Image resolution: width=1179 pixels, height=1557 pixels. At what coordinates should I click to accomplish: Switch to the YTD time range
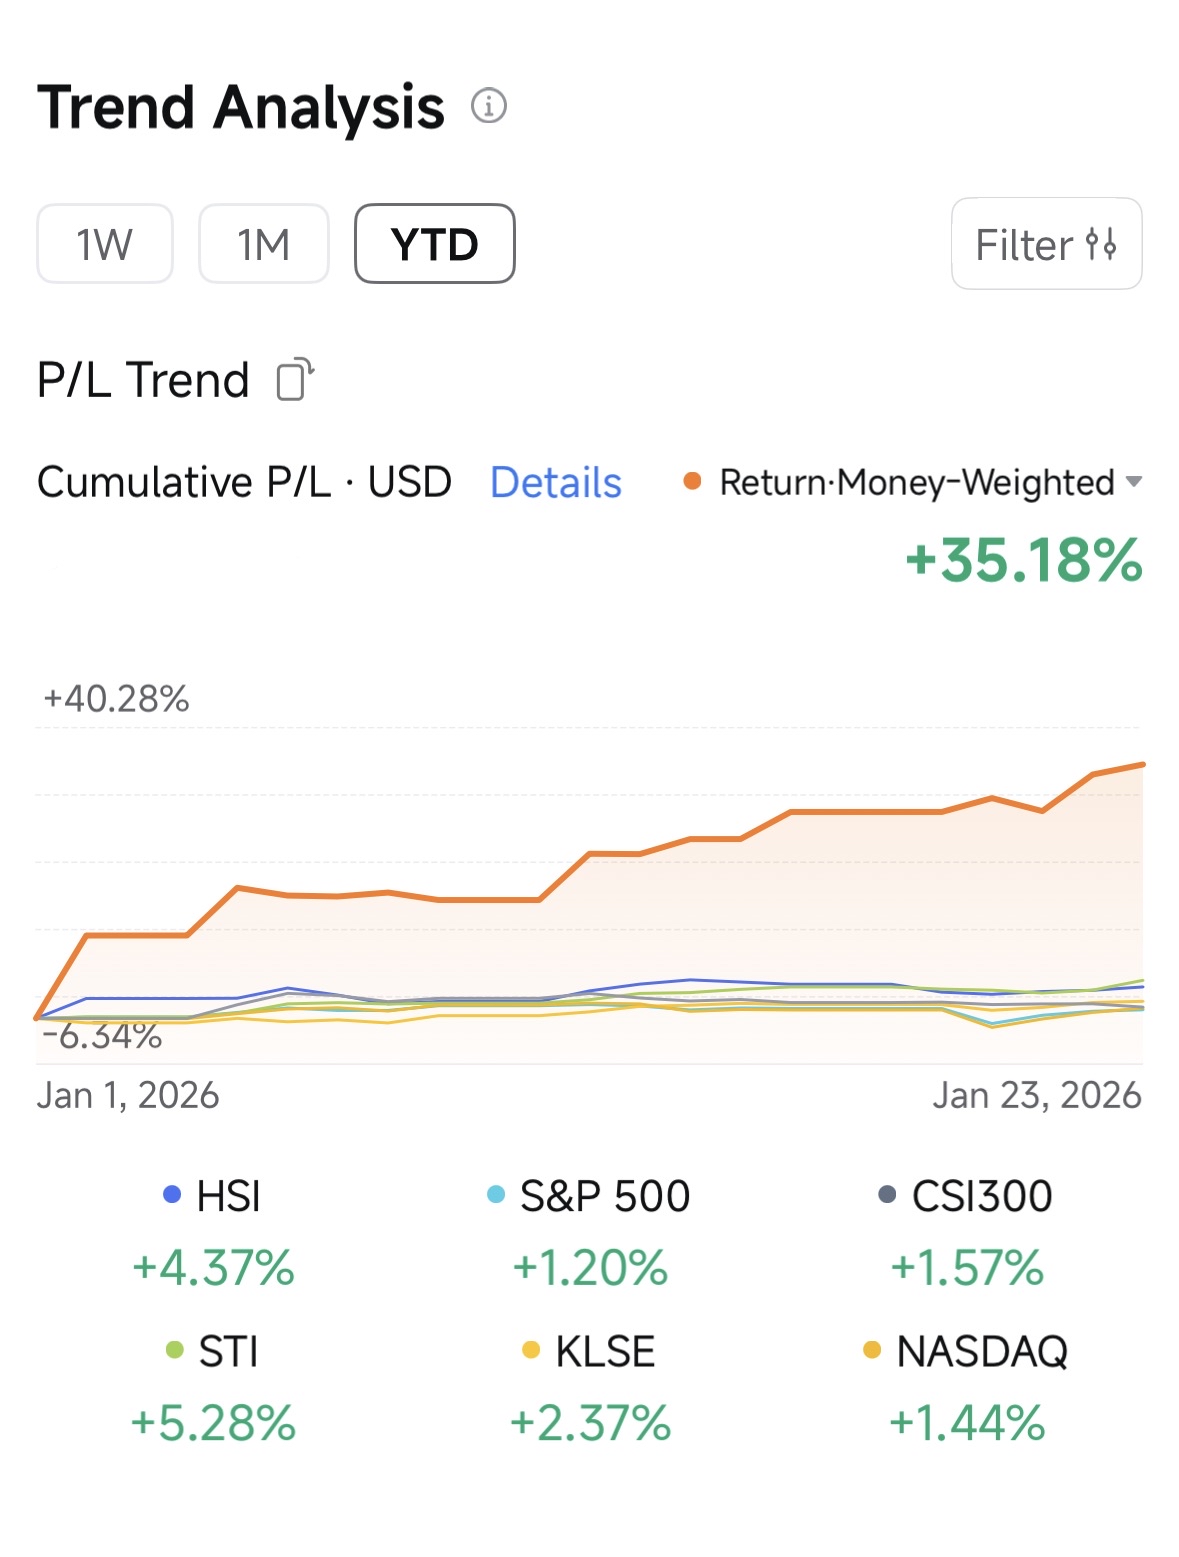(435, 244)
